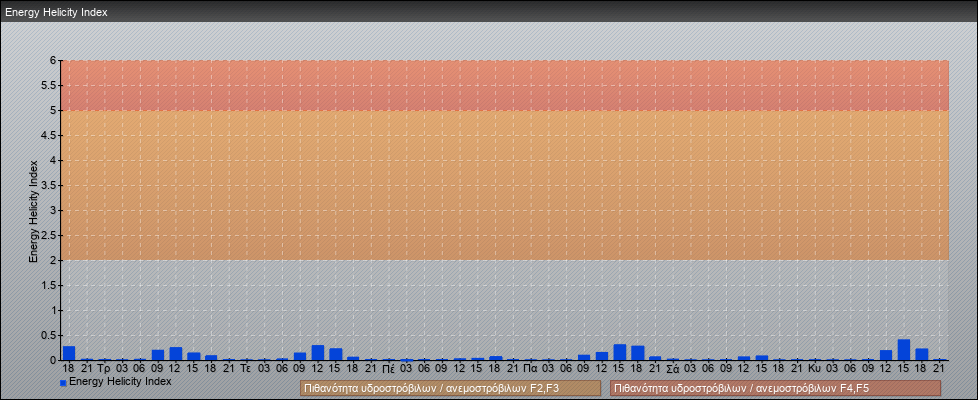
Task: Select the F4,F5 waterspout probability legend box
Action: click(775, 388)
